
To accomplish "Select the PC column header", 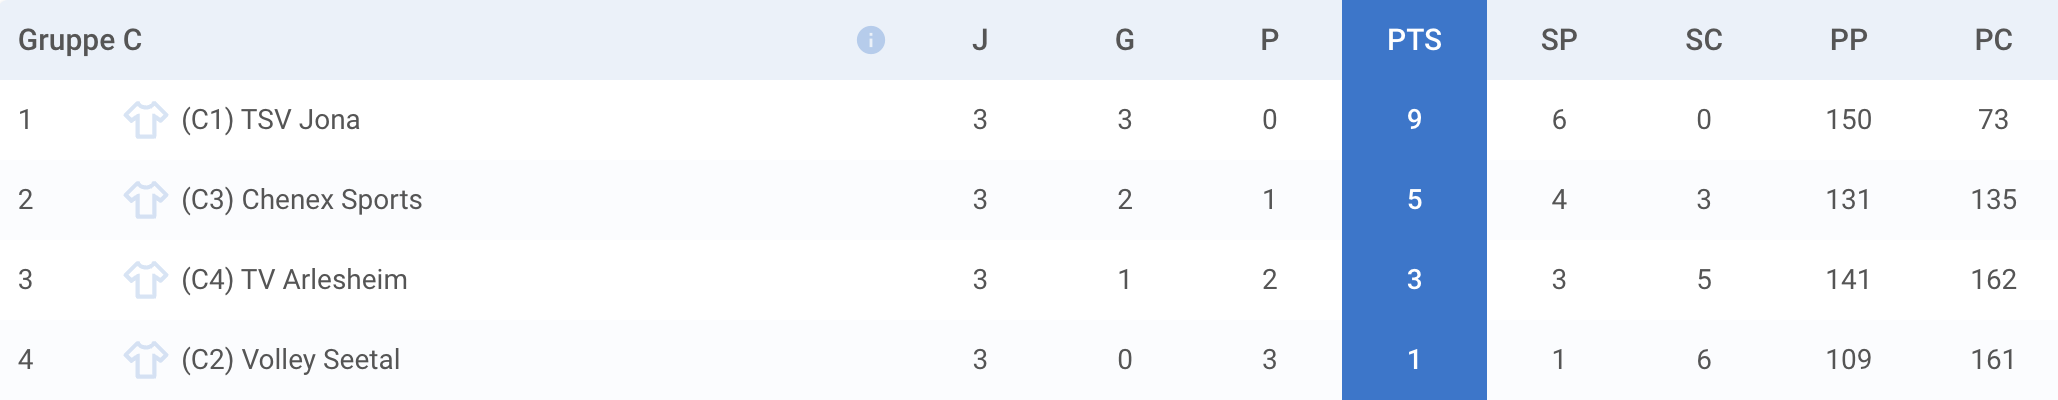I will tap(1994, 40).
